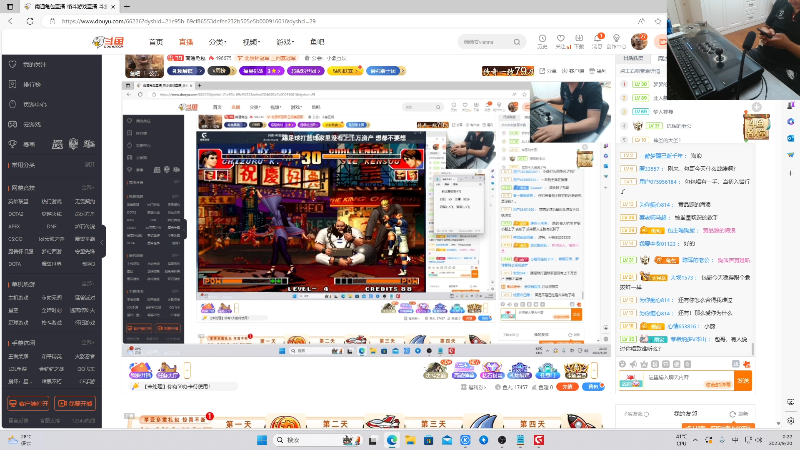Click the magnifier icon in the outer header search box
Viewport: 800px width, 450px height.
coord(517,42)
